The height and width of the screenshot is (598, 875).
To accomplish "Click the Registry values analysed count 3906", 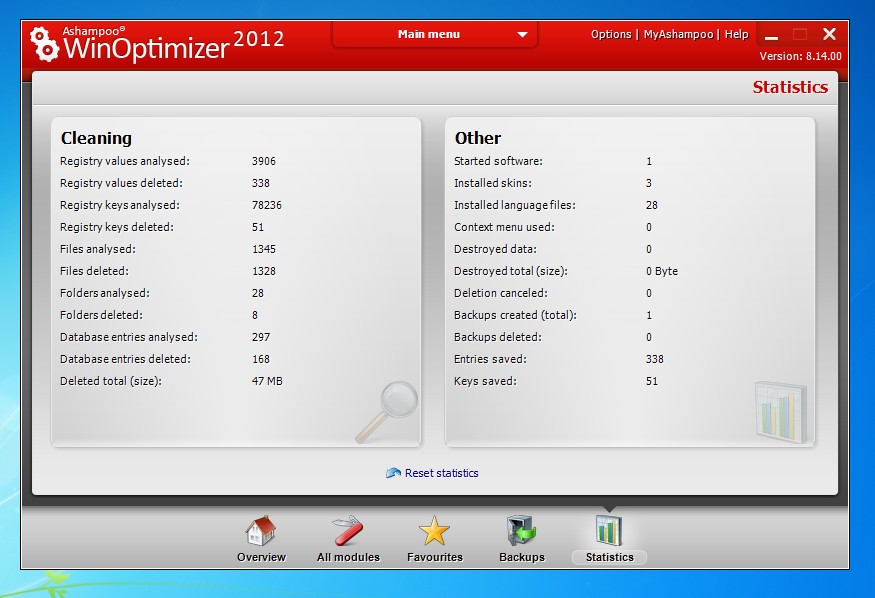I will click(263, 161).
